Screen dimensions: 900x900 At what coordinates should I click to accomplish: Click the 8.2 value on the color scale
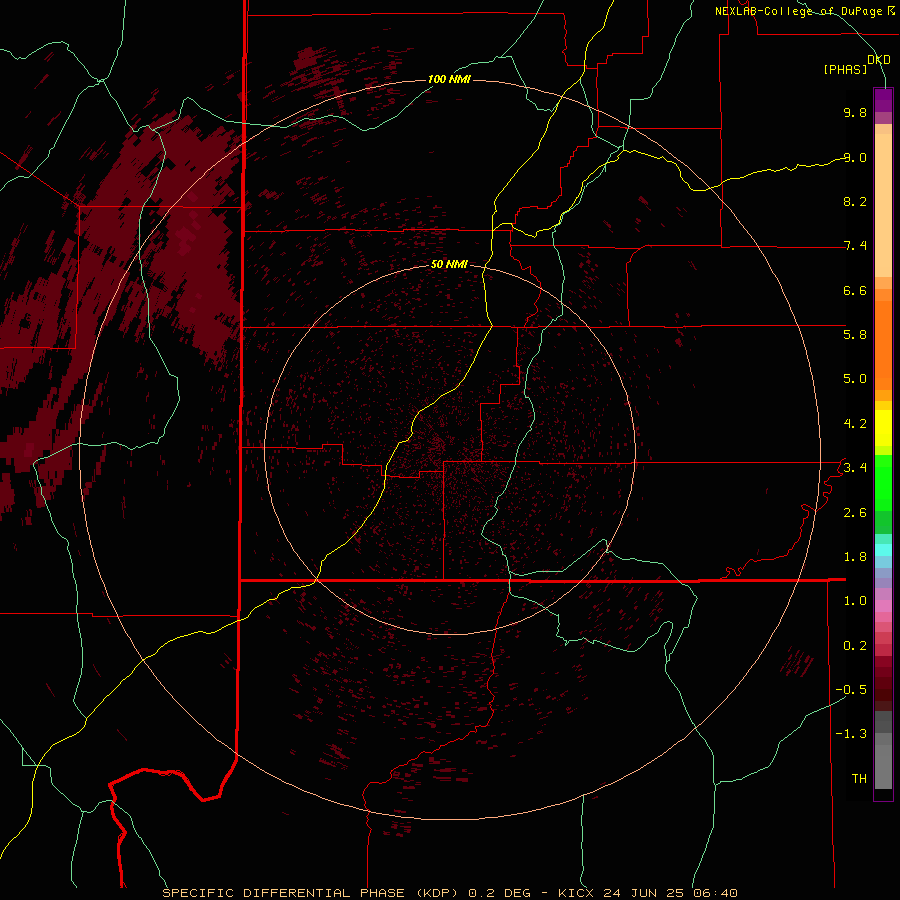coord(855,201)
